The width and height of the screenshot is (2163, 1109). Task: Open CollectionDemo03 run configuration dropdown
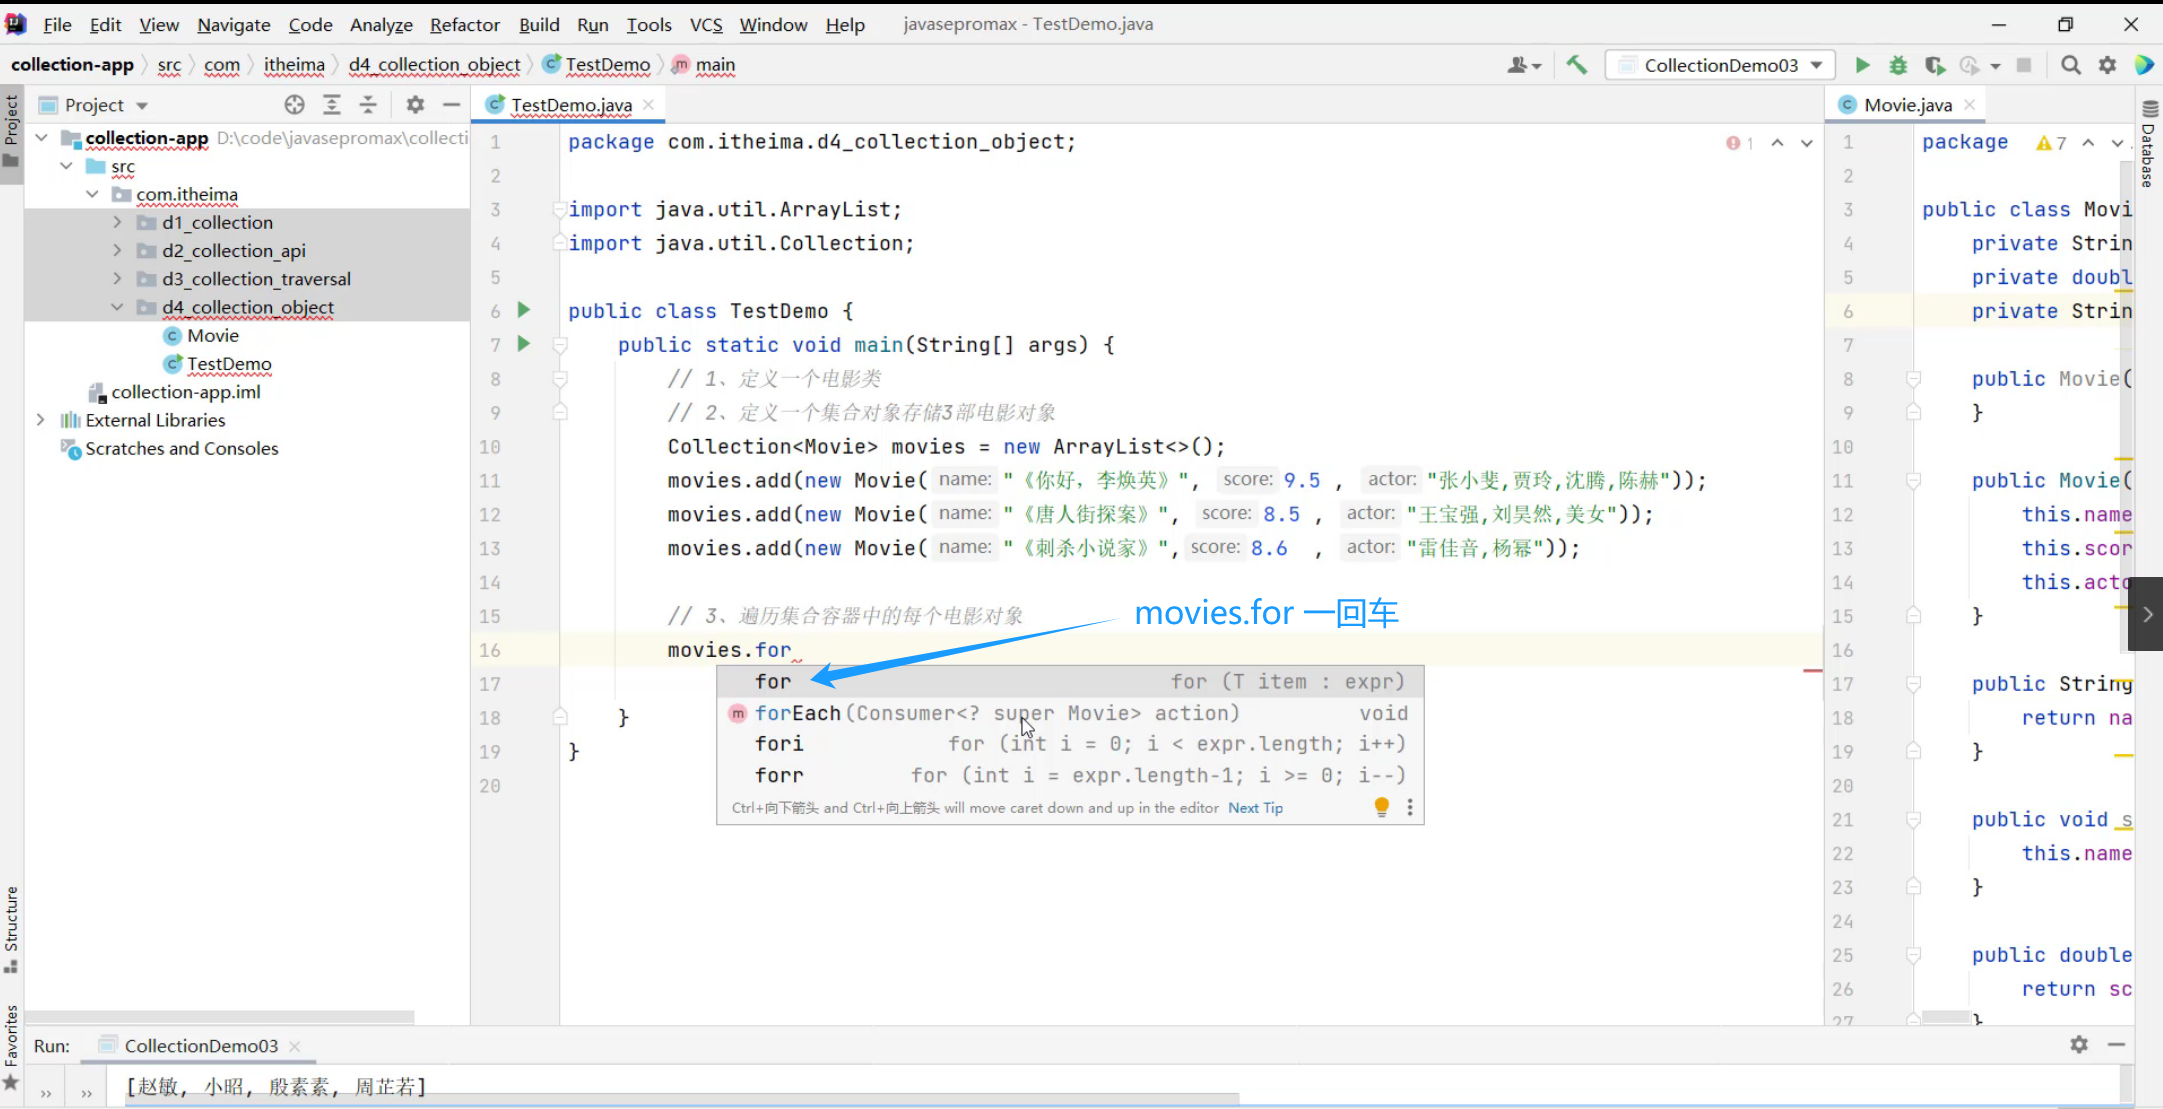(1722, 65)
